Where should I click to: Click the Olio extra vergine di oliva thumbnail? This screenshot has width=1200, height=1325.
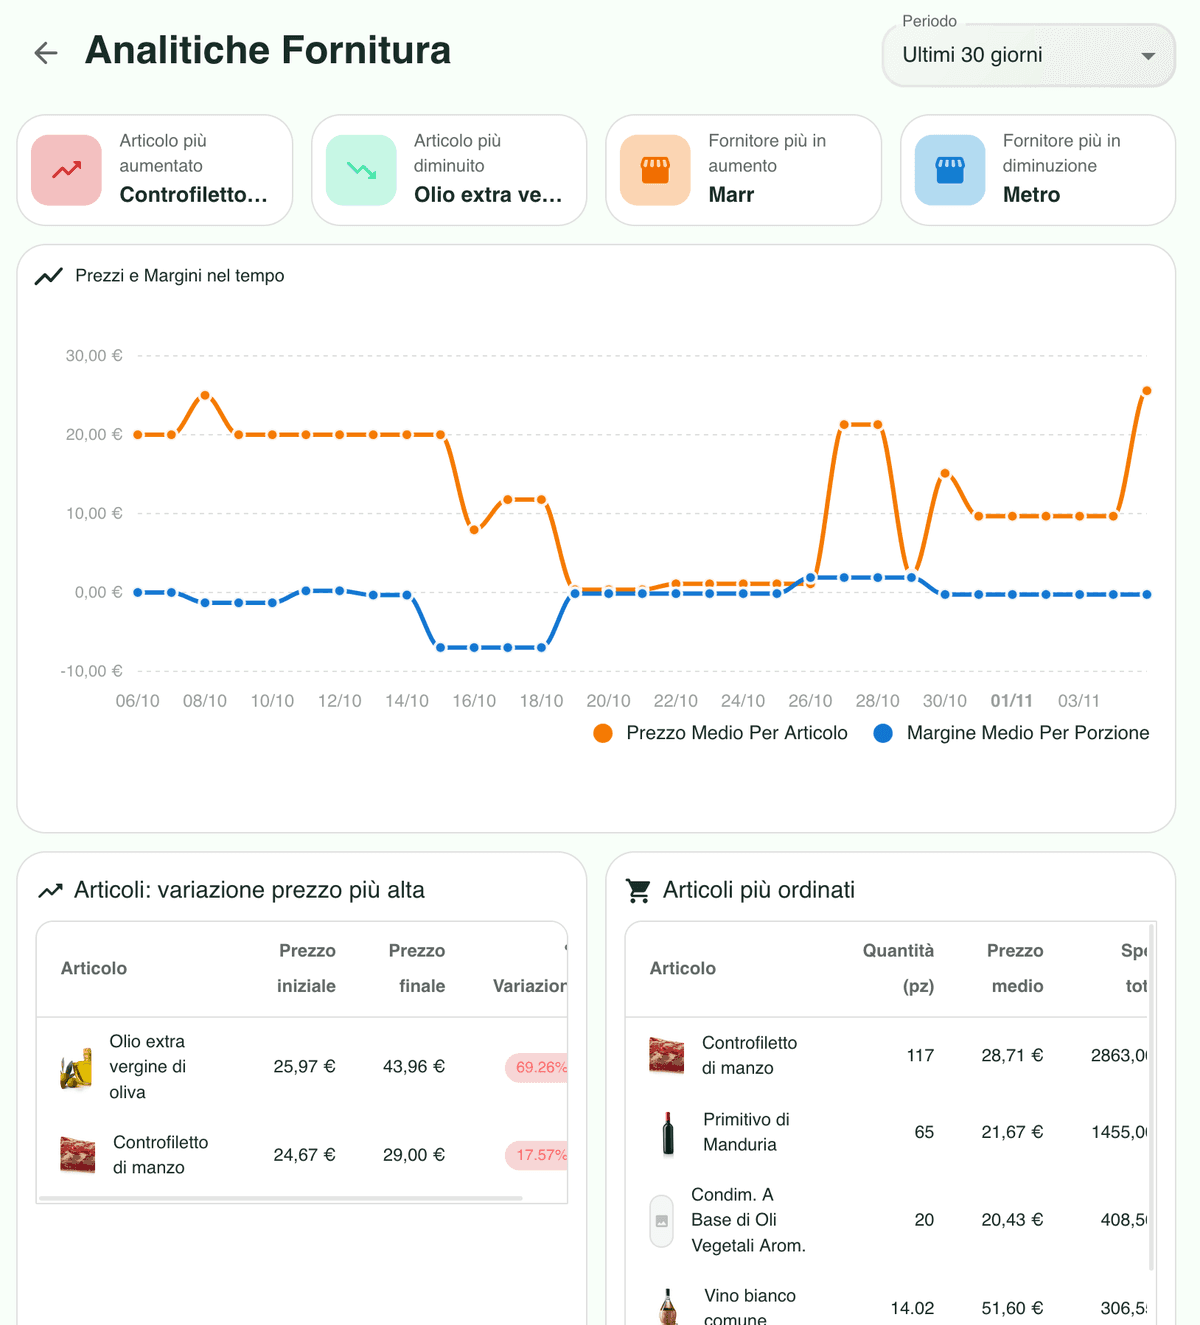pos(76,1068)
